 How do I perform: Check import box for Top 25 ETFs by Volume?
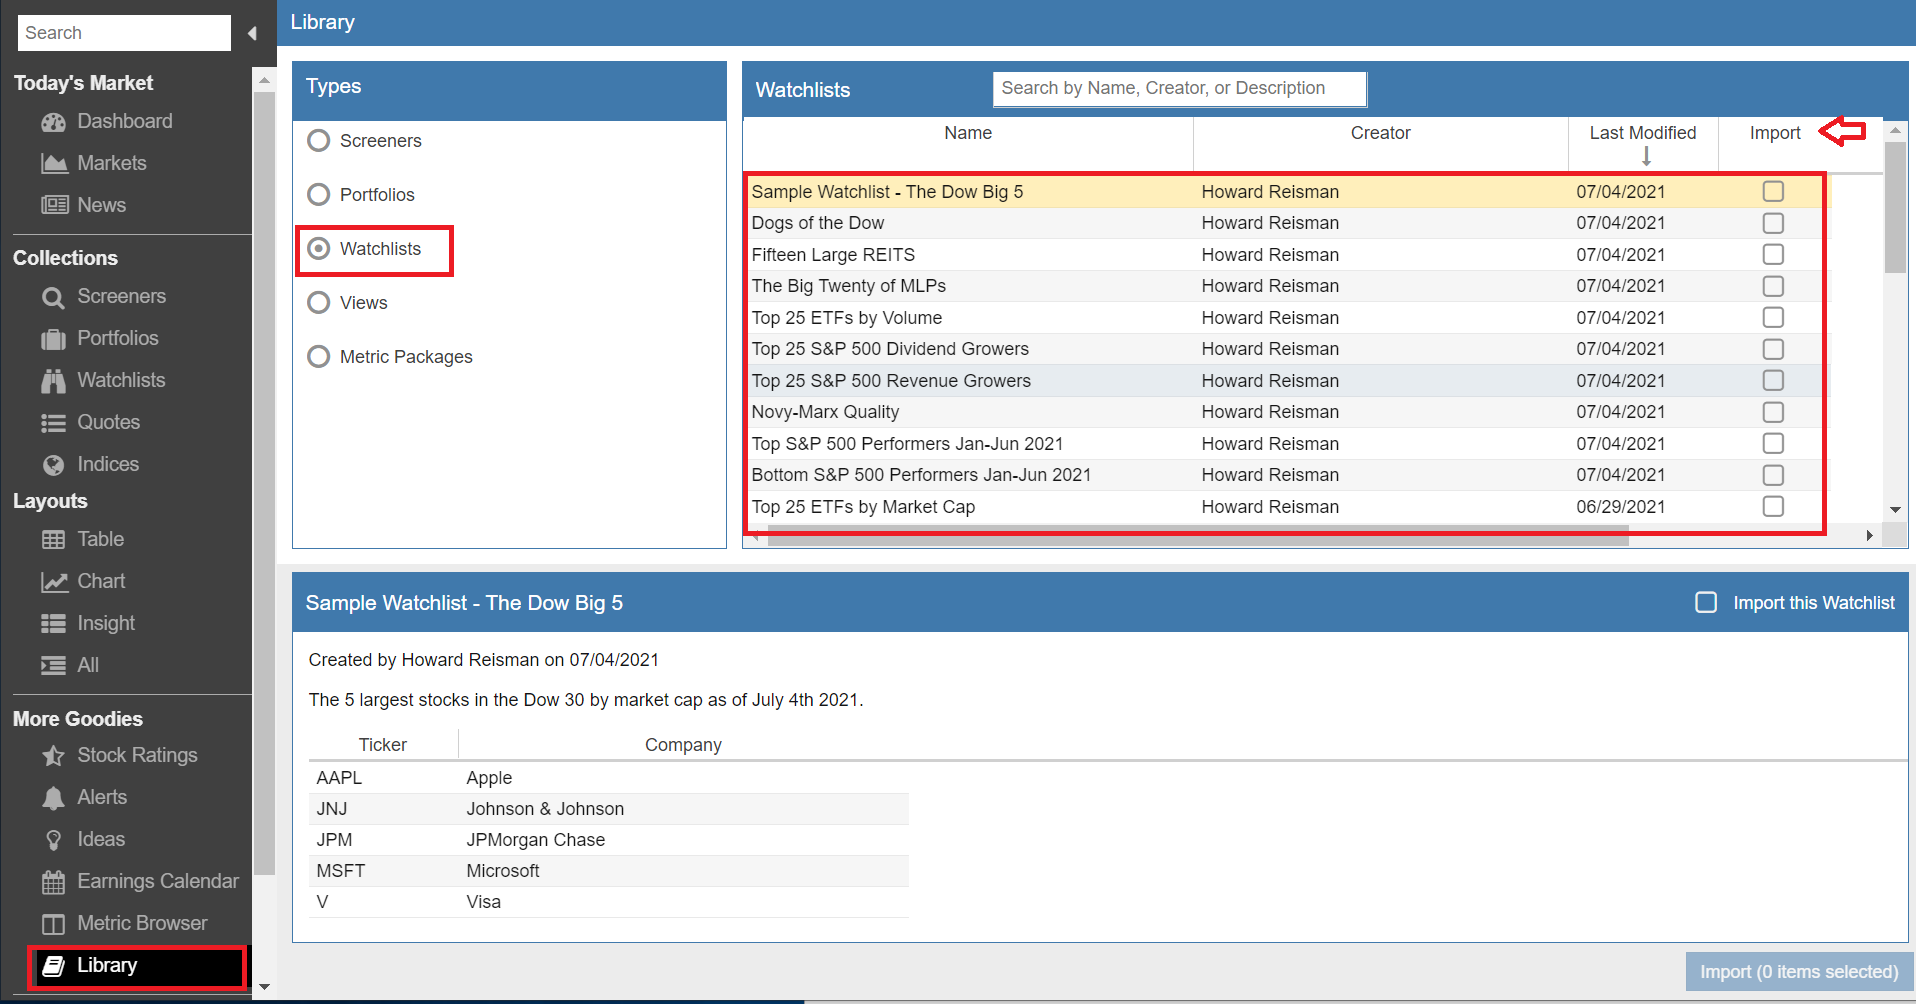tap(1773, 317)
